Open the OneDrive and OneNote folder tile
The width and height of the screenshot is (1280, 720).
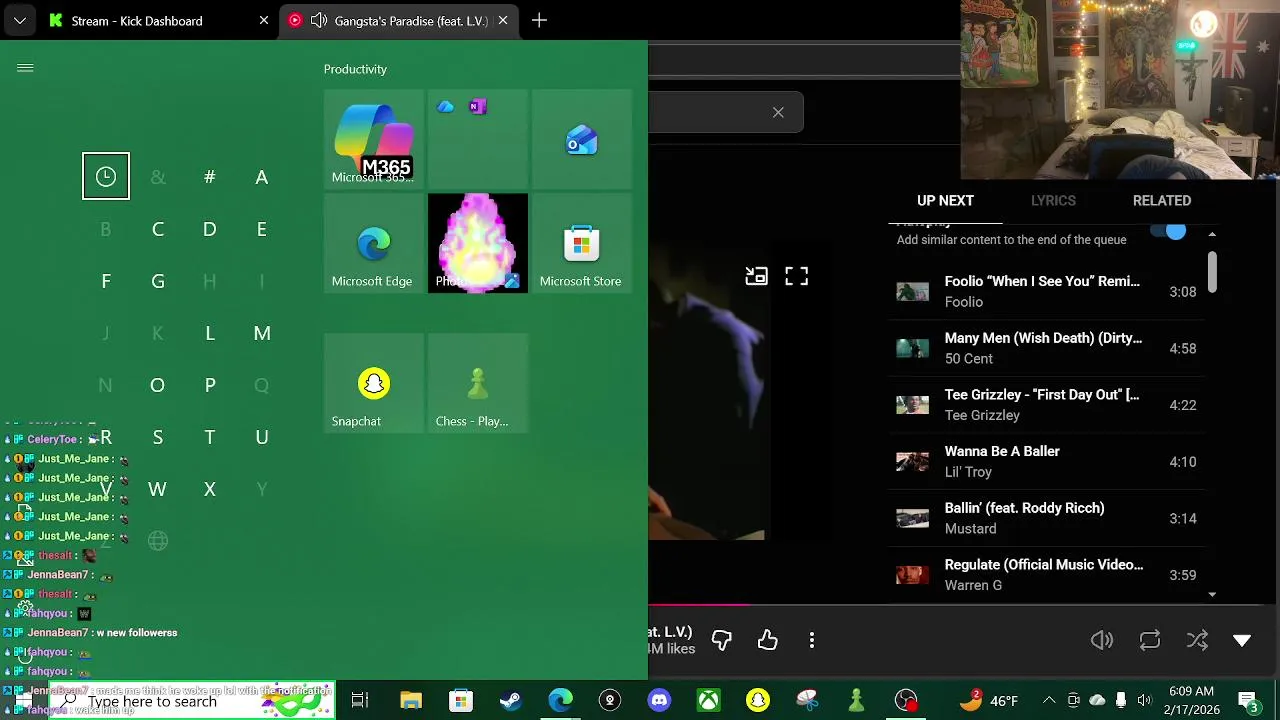(477, 138)
